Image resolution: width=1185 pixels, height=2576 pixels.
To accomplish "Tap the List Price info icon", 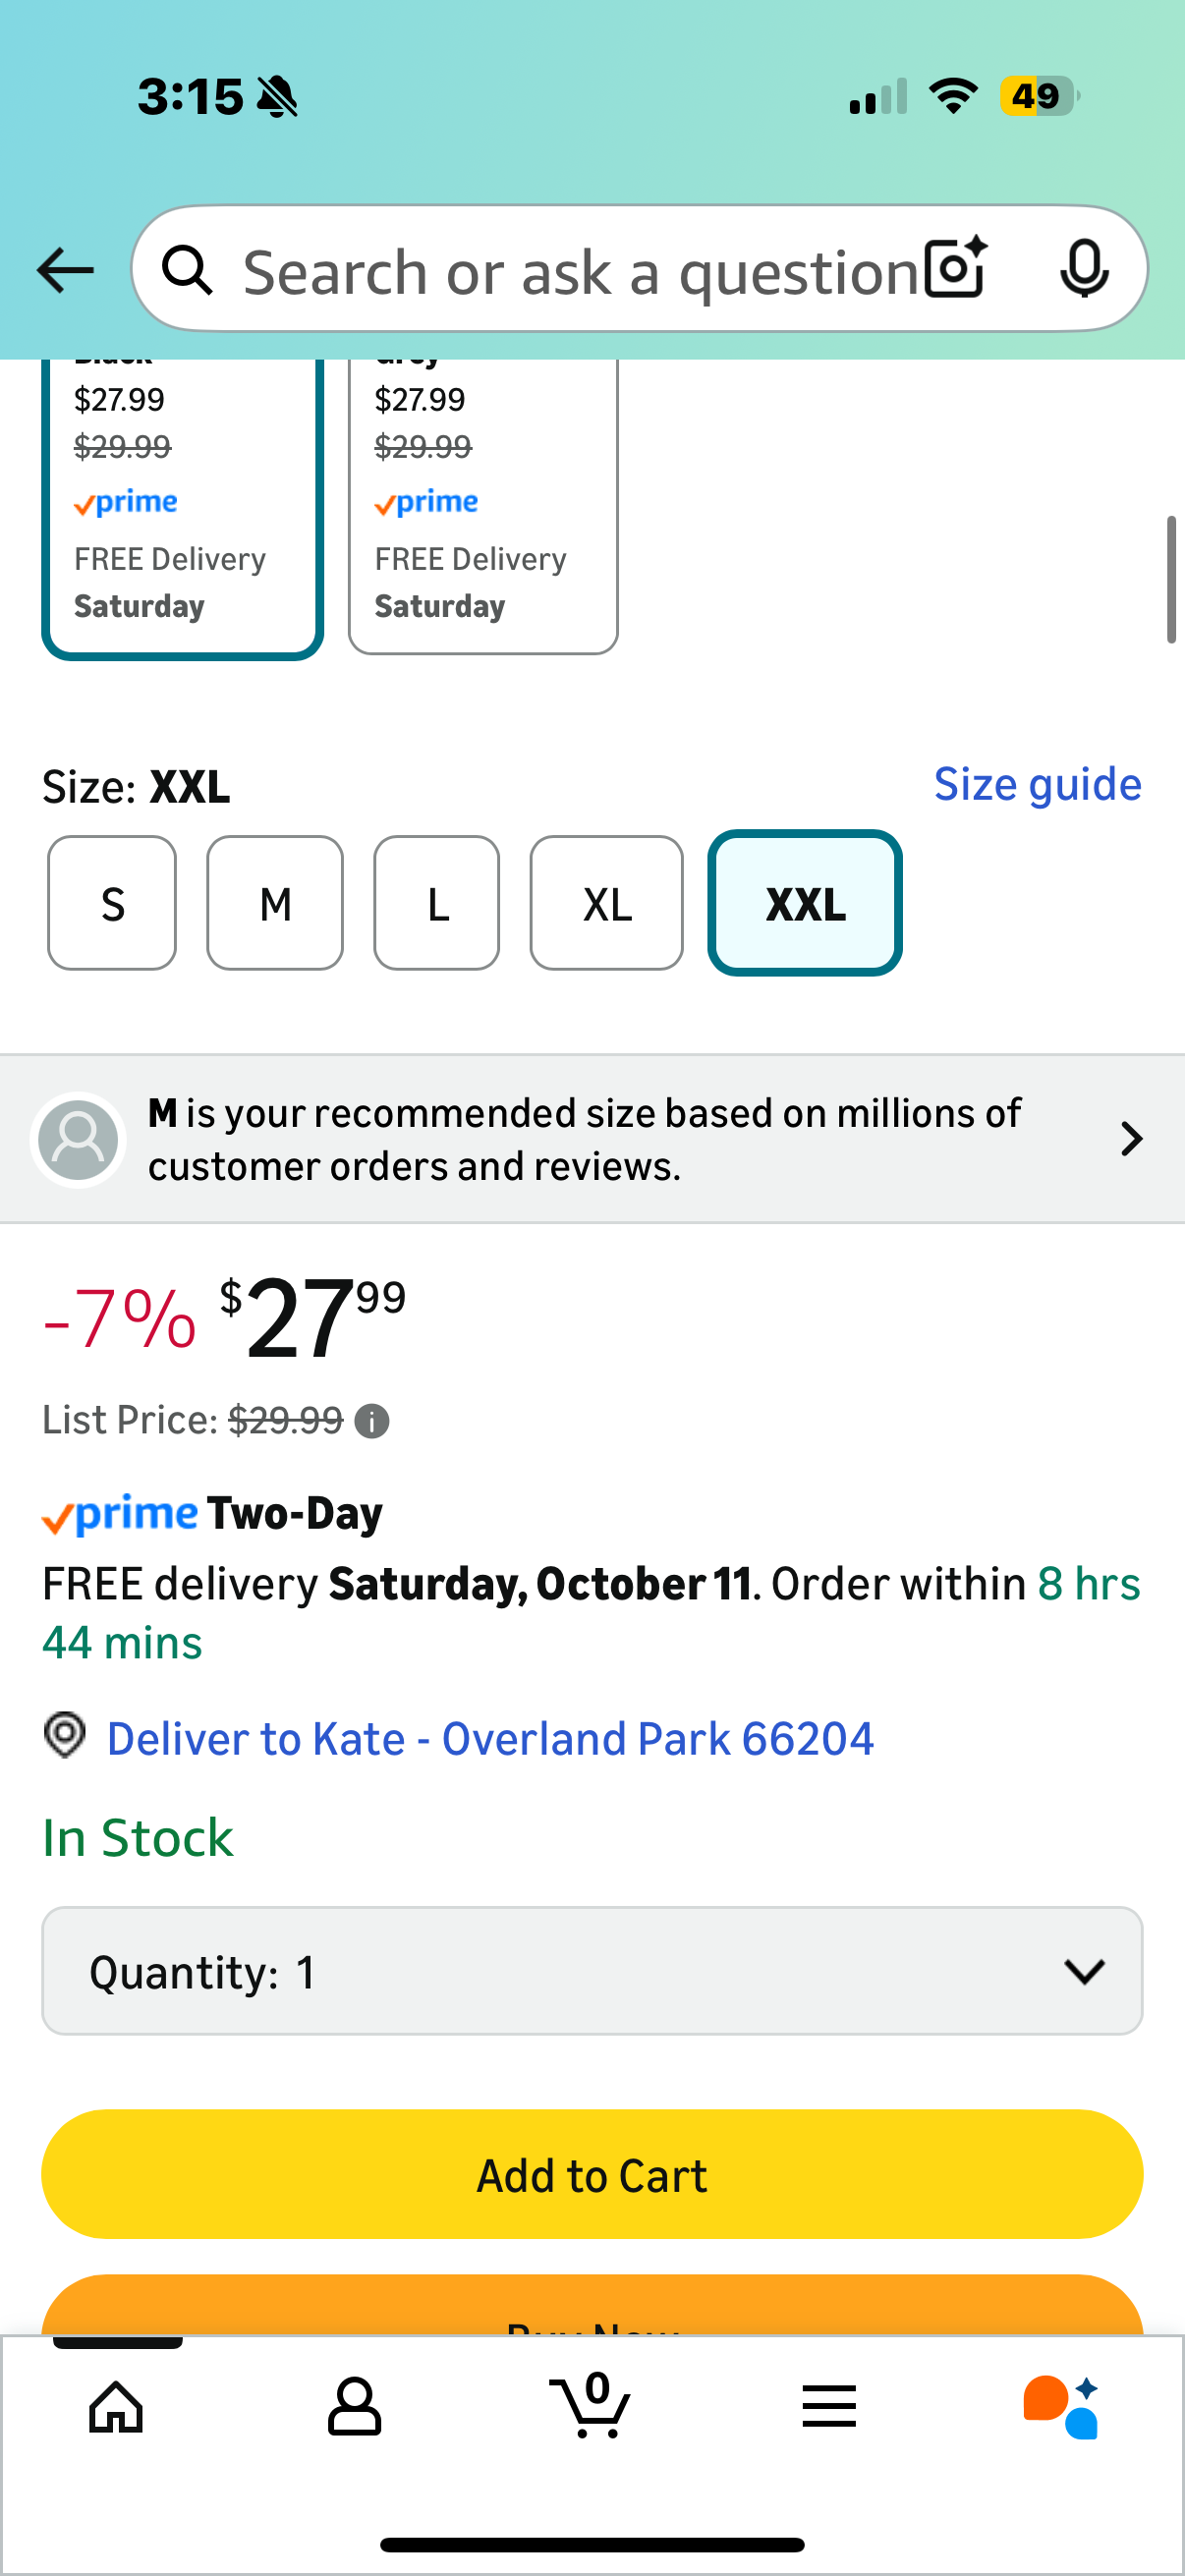I will click(x=372, y=1421).
